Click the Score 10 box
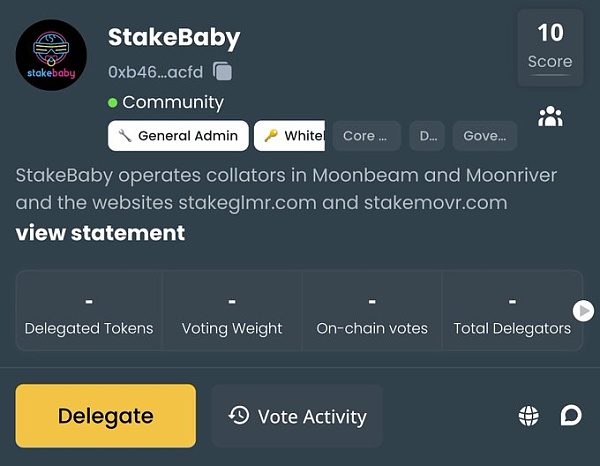This screenshot has height=466, width=600. [x=550, y=46]
